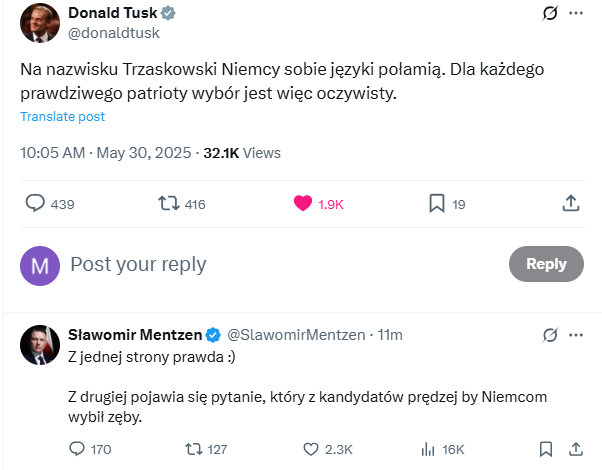Open Grok icon on Mentzen's reply
The height and width of the screenshot is (470, 602).
click(549, 335)
